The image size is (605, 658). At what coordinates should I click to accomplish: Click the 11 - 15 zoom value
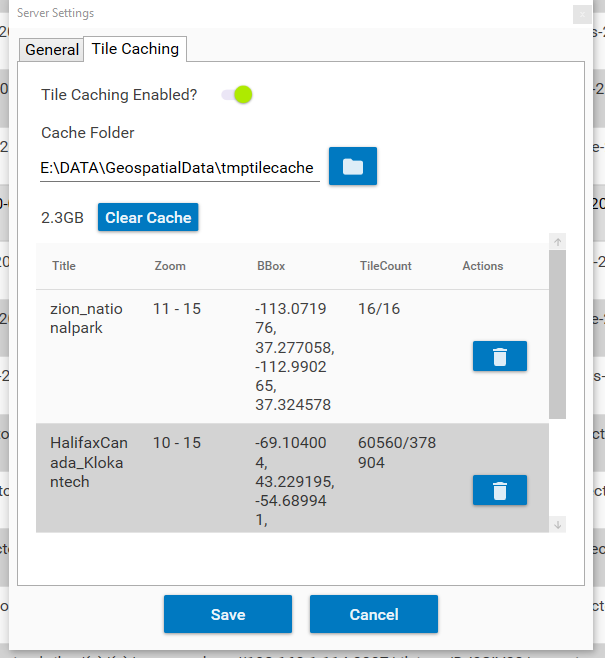[x=177, y=309]
